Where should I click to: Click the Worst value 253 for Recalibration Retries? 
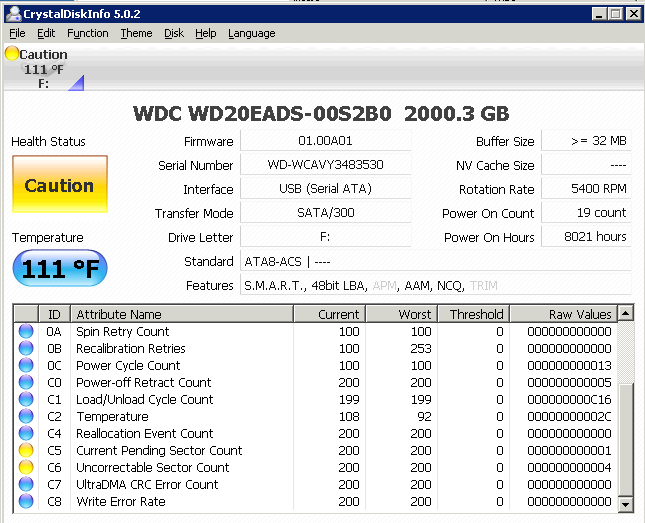[x=421, y=348]
